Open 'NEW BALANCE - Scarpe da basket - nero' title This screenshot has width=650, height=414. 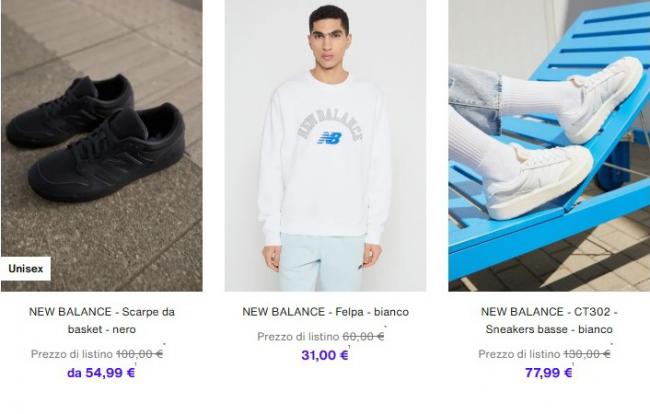[102, 320]
